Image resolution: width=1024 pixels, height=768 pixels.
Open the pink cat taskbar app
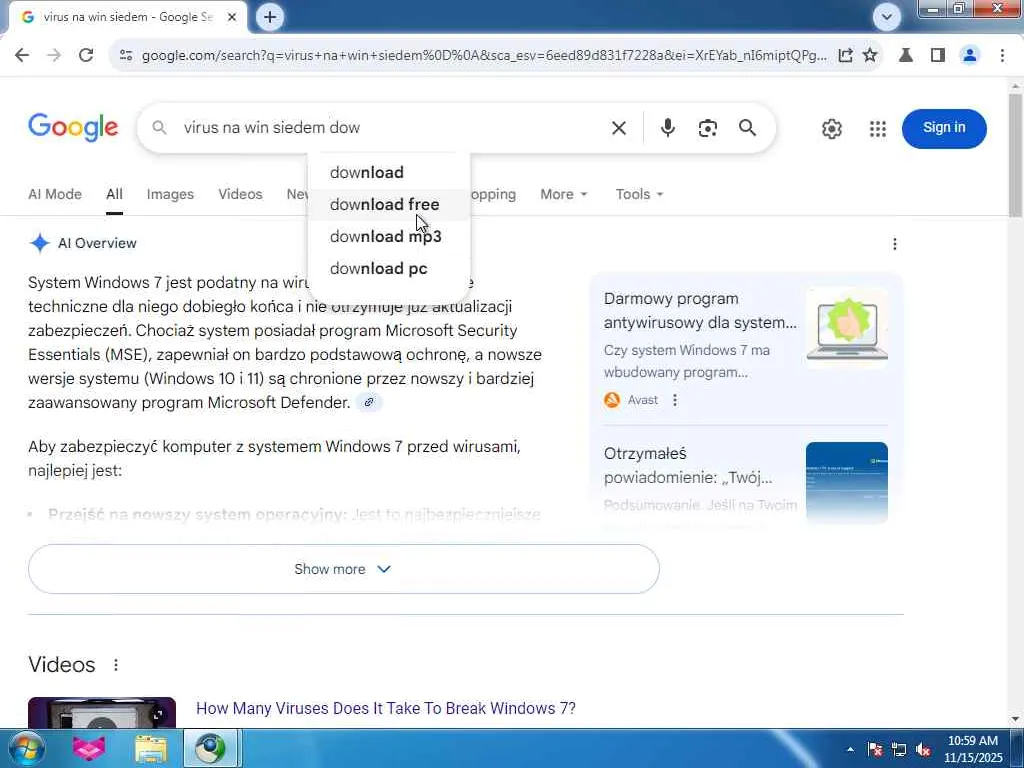pyautogui.click(x=88, y=748)
